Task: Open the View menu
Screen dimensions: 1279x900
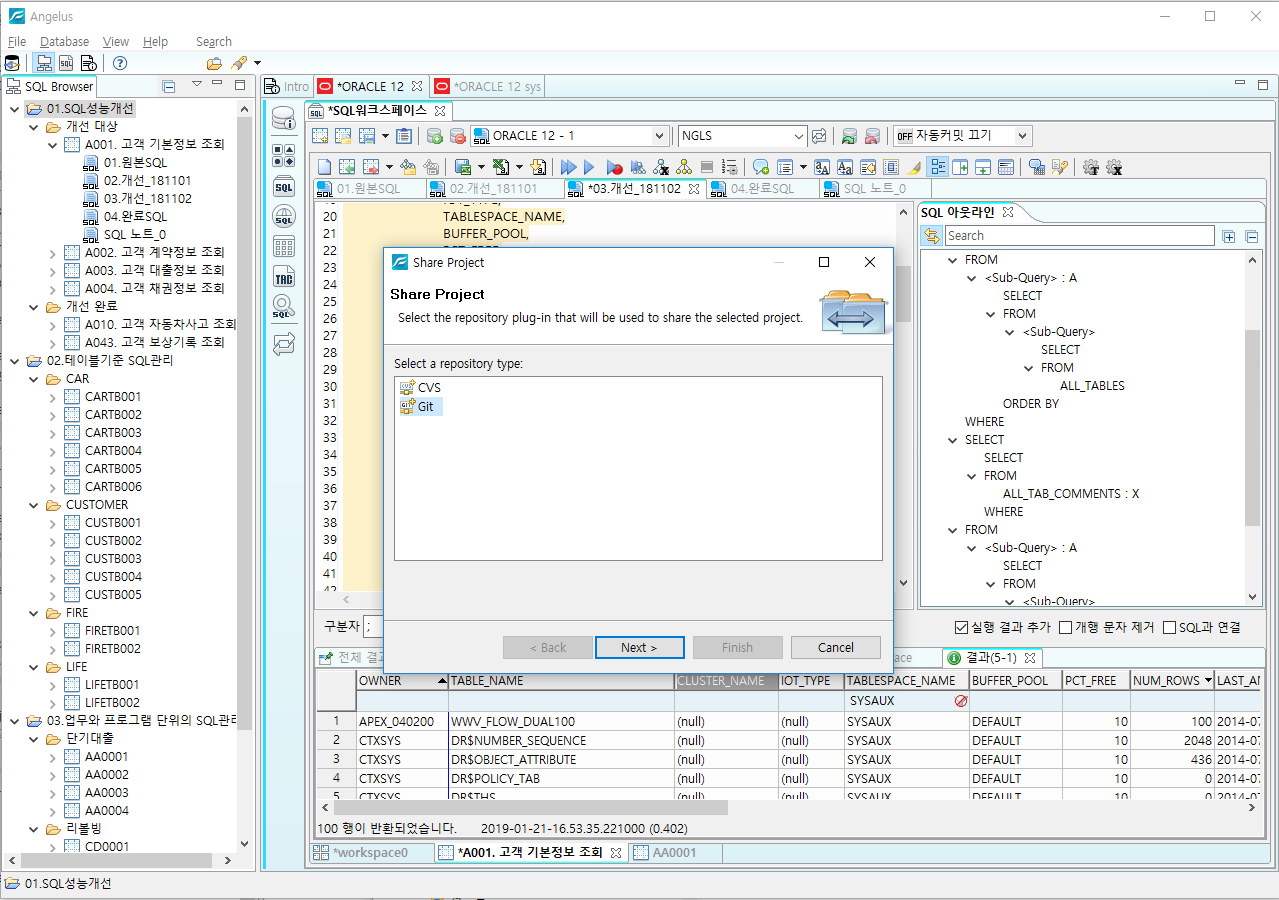Action: tap(116, 41)
